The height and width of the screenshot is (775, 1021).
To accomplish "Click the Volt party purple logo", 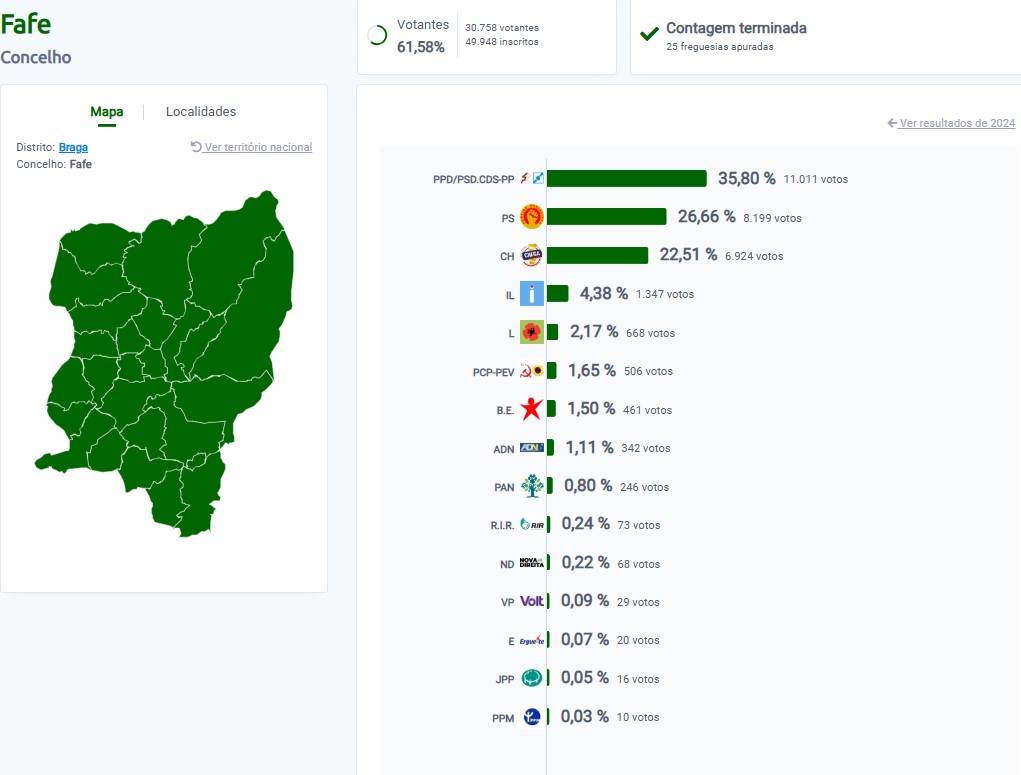I will (x=532, y=602).
